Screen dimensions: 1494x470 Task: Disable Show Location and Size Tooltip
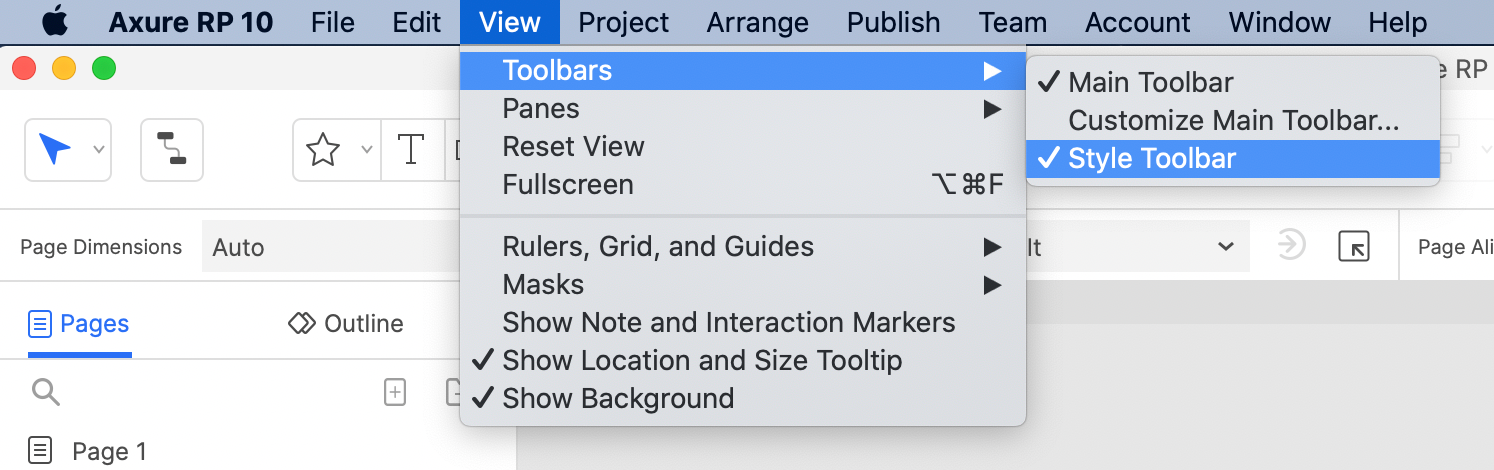tap(743, 360)
